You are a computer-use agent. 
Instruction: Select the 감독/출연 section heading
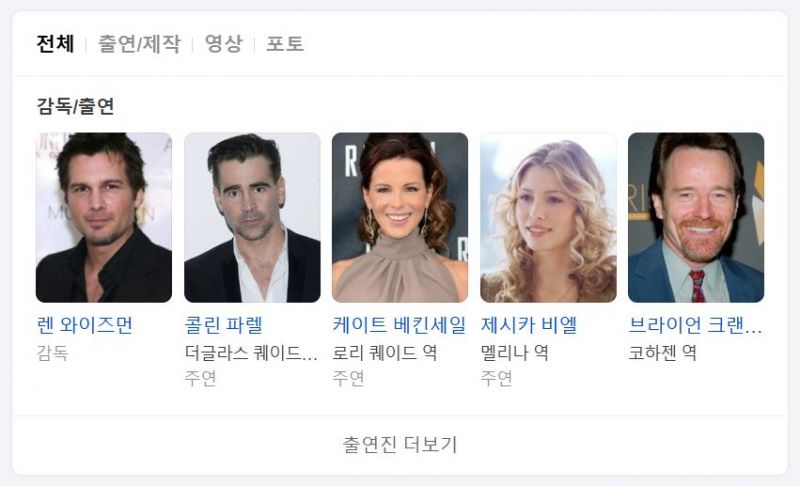pyautogui.click(x=76, y=106)
